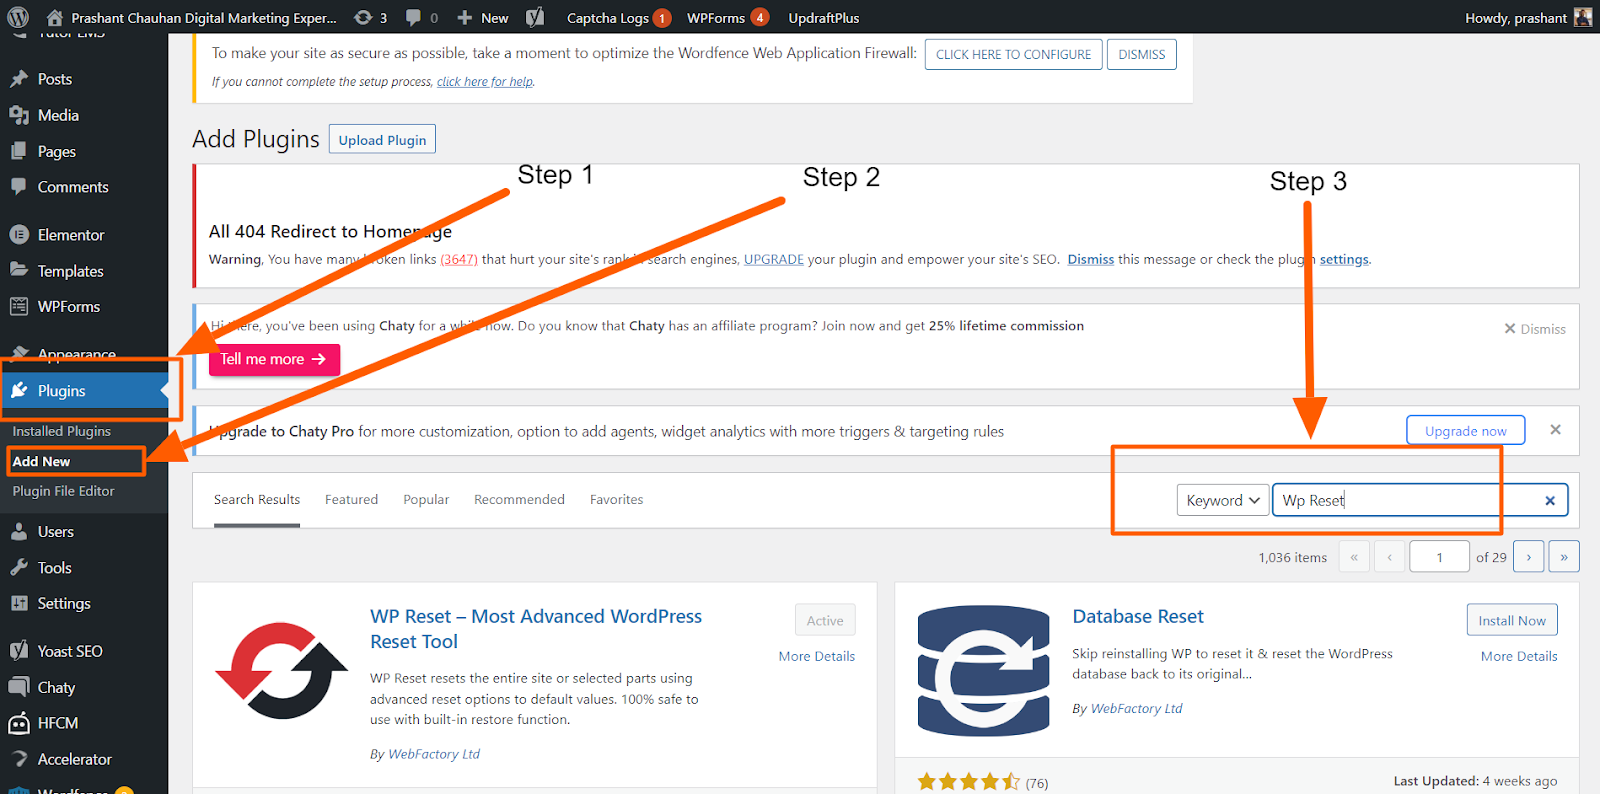The height and width of the screenshot is (794, 1600).
Task: Open Plugin File Editor submenu item
Action: click(x=63, y=491)
